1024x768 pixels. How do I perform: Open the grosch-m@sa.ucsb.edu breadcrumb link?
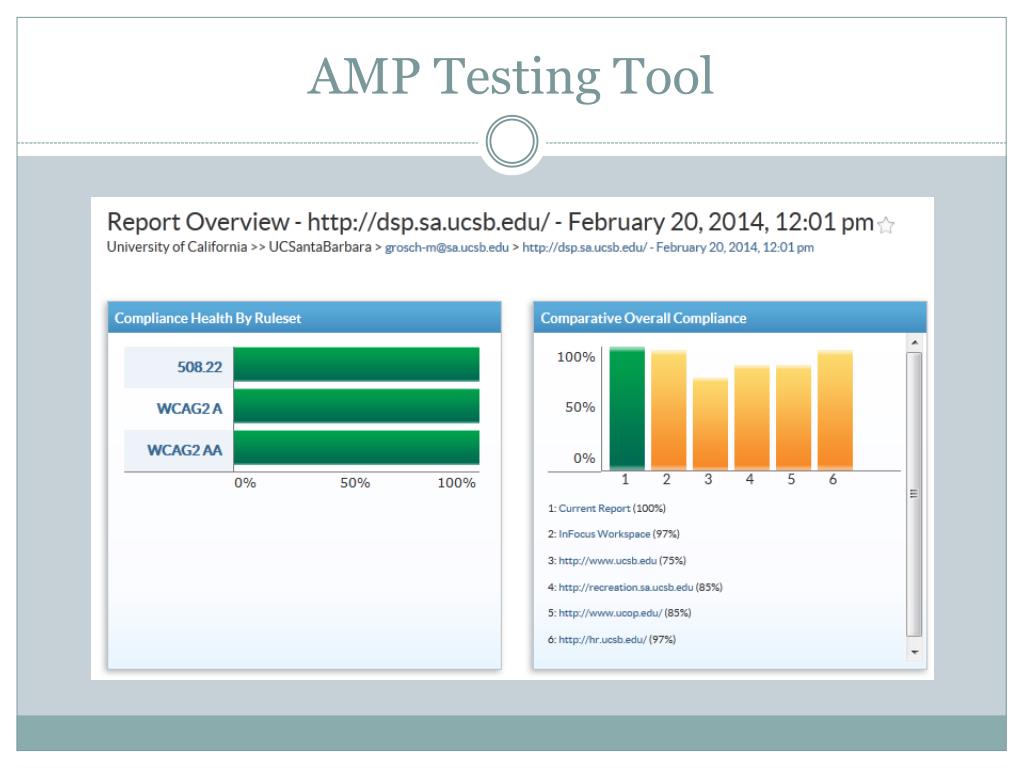447,248
